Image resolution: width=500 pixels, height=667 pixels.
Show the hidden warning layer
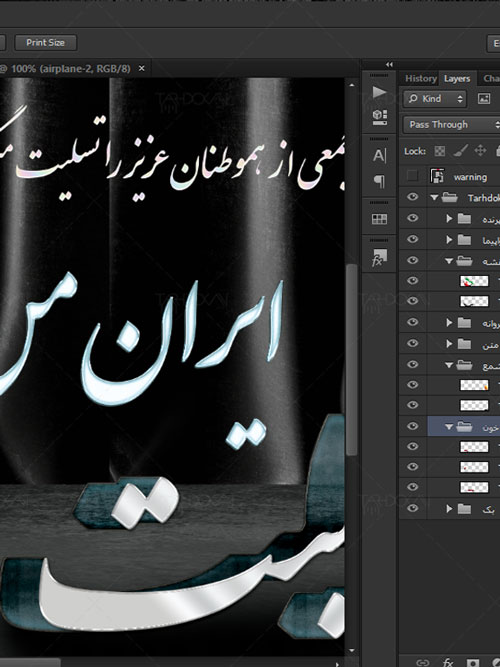(x=412, y=176)
